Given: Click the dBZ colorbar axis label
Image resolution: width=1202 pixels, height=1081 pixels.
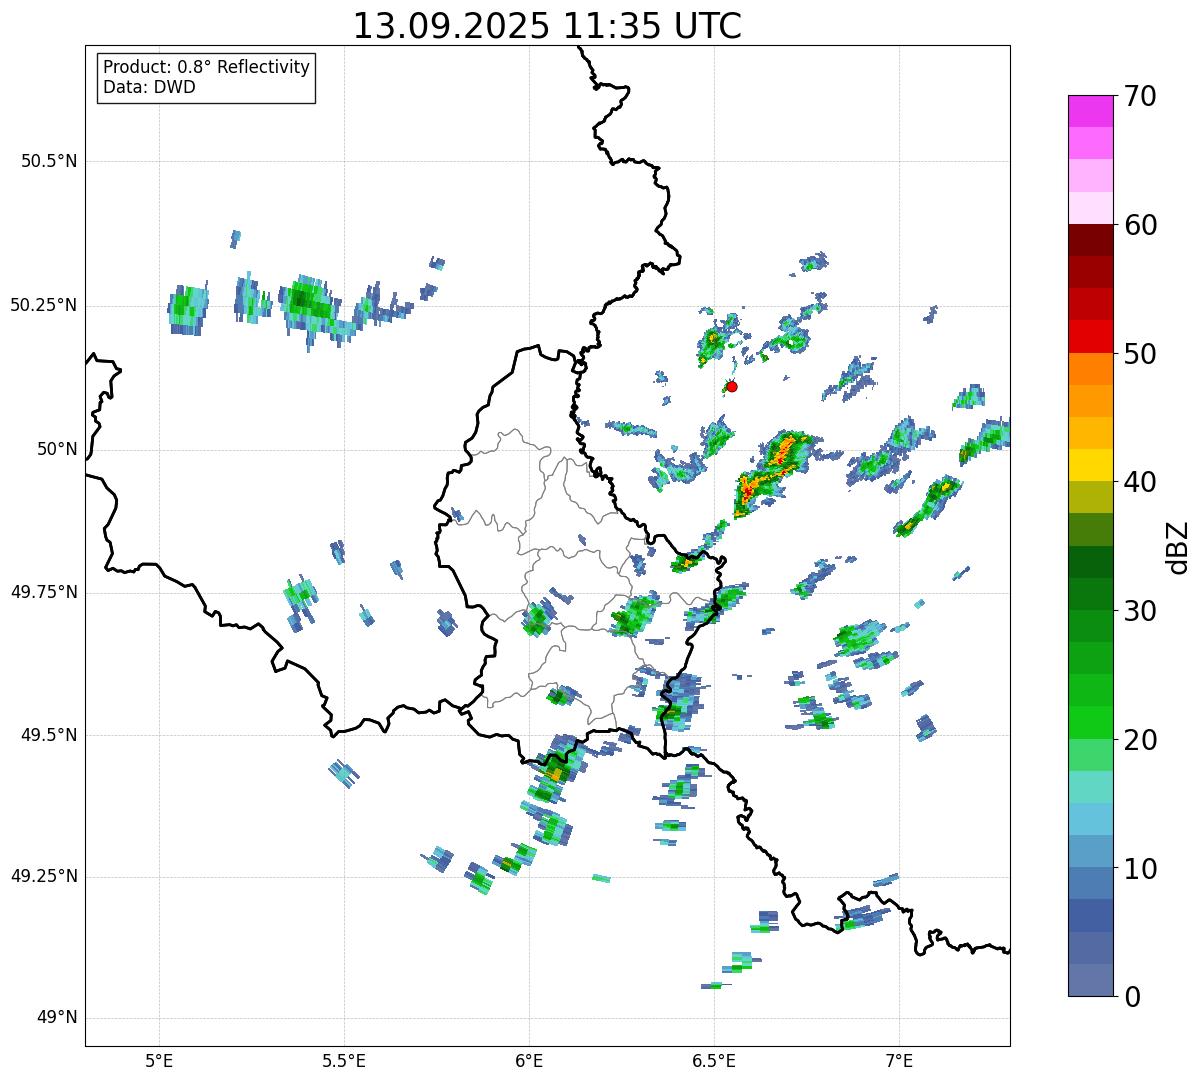Looking at the screenshot, I should (1178, 547).
